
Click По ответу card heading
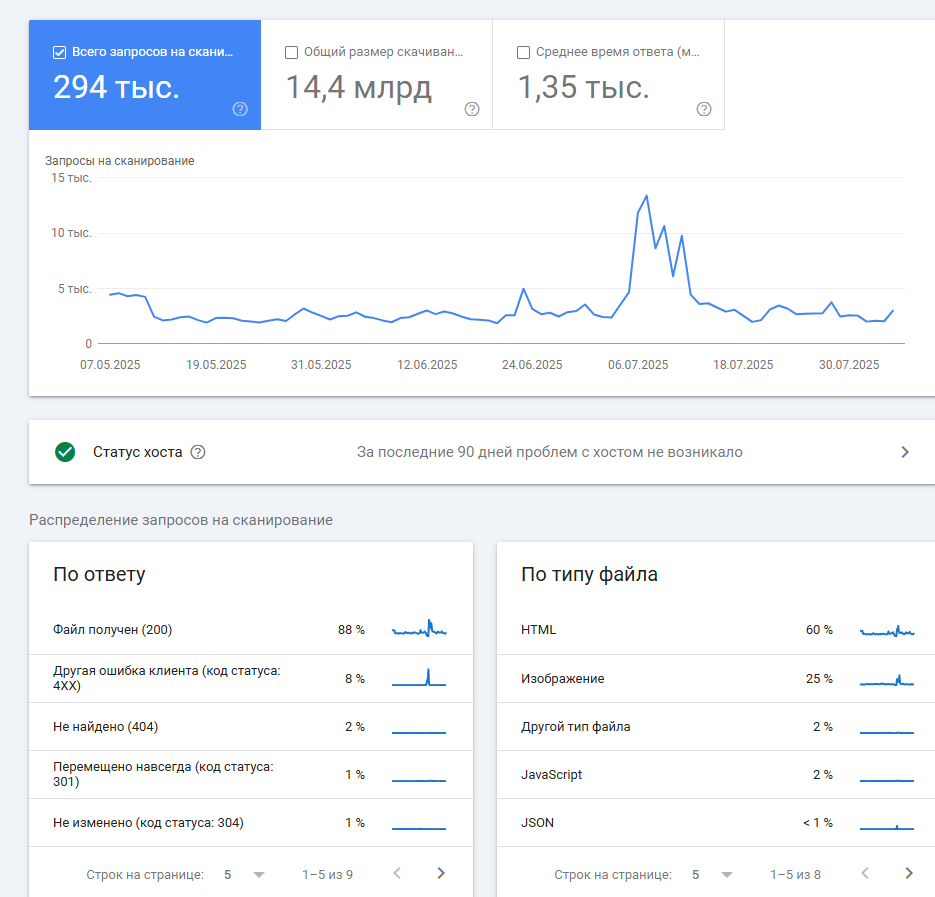pos(99,574)
